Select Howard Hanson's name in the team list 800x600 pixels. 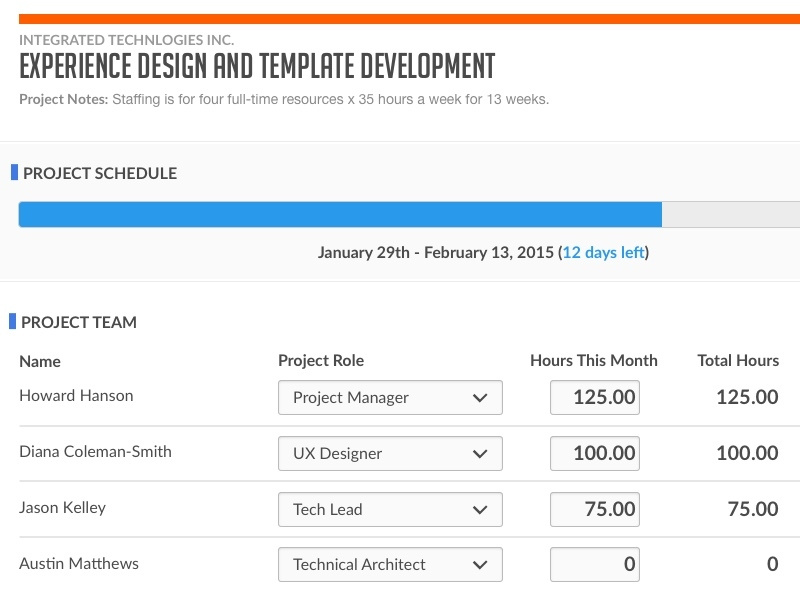pos(76,395)
